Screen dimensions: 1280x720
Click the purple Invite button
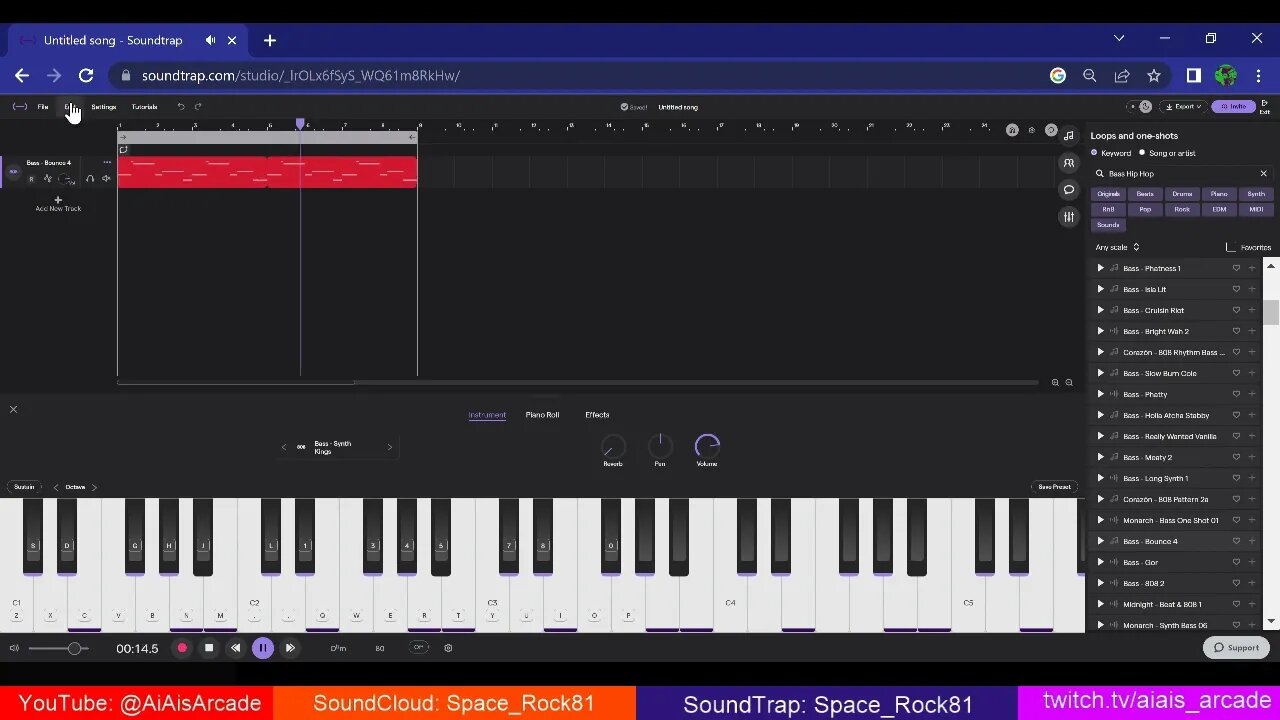click(x=1233, y=106)
